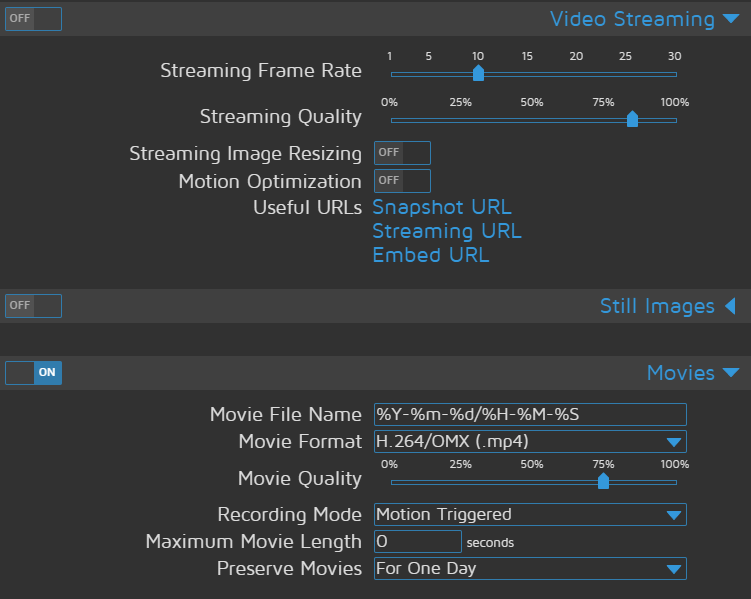The width and height of the screenshot is (751, 599).
Task: Click the Movie Quality slider handle
Action: click(x=603, y=481)
